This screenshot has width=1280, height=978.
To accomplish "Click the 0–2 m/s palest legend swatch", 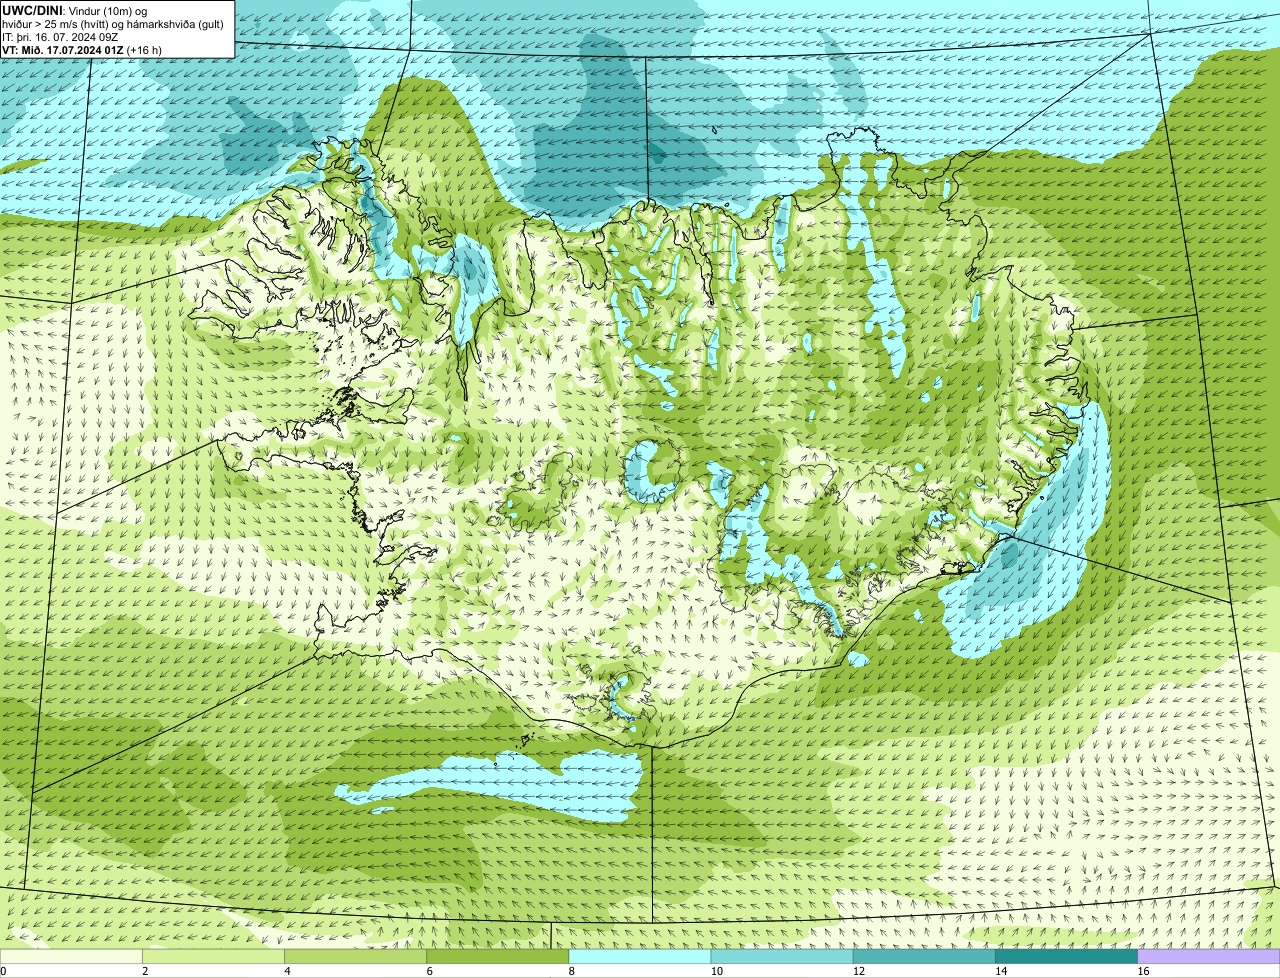I will point(71,956).
